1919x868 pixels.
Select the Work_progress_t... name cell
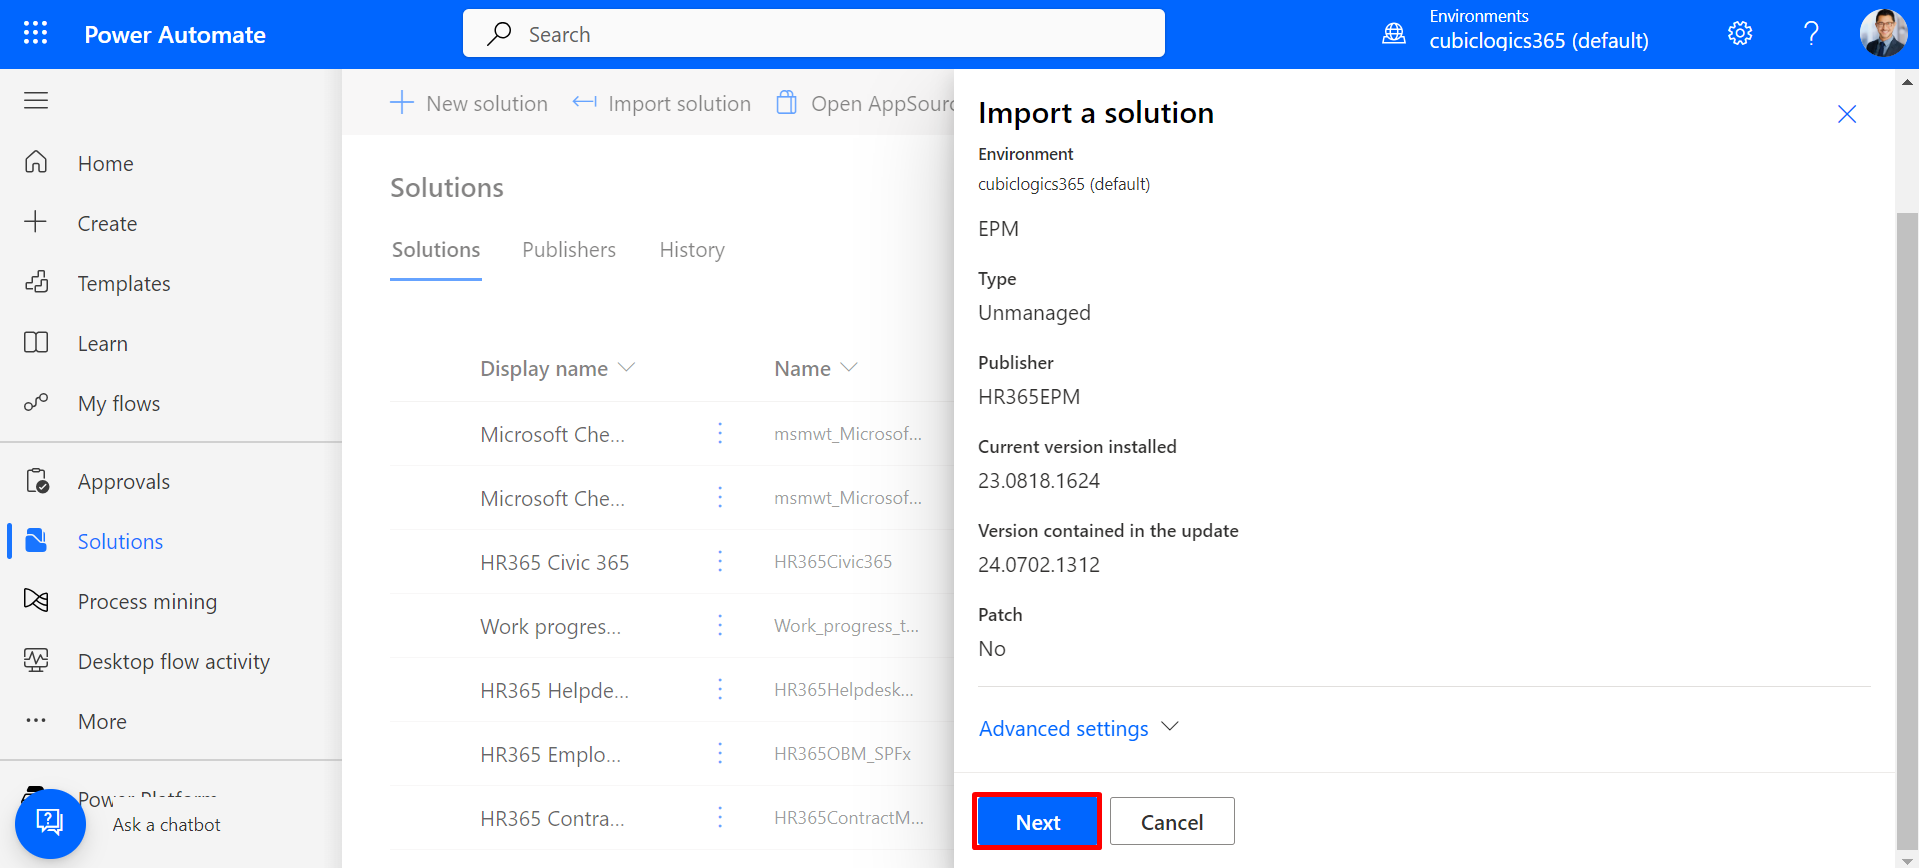point(847,626)
